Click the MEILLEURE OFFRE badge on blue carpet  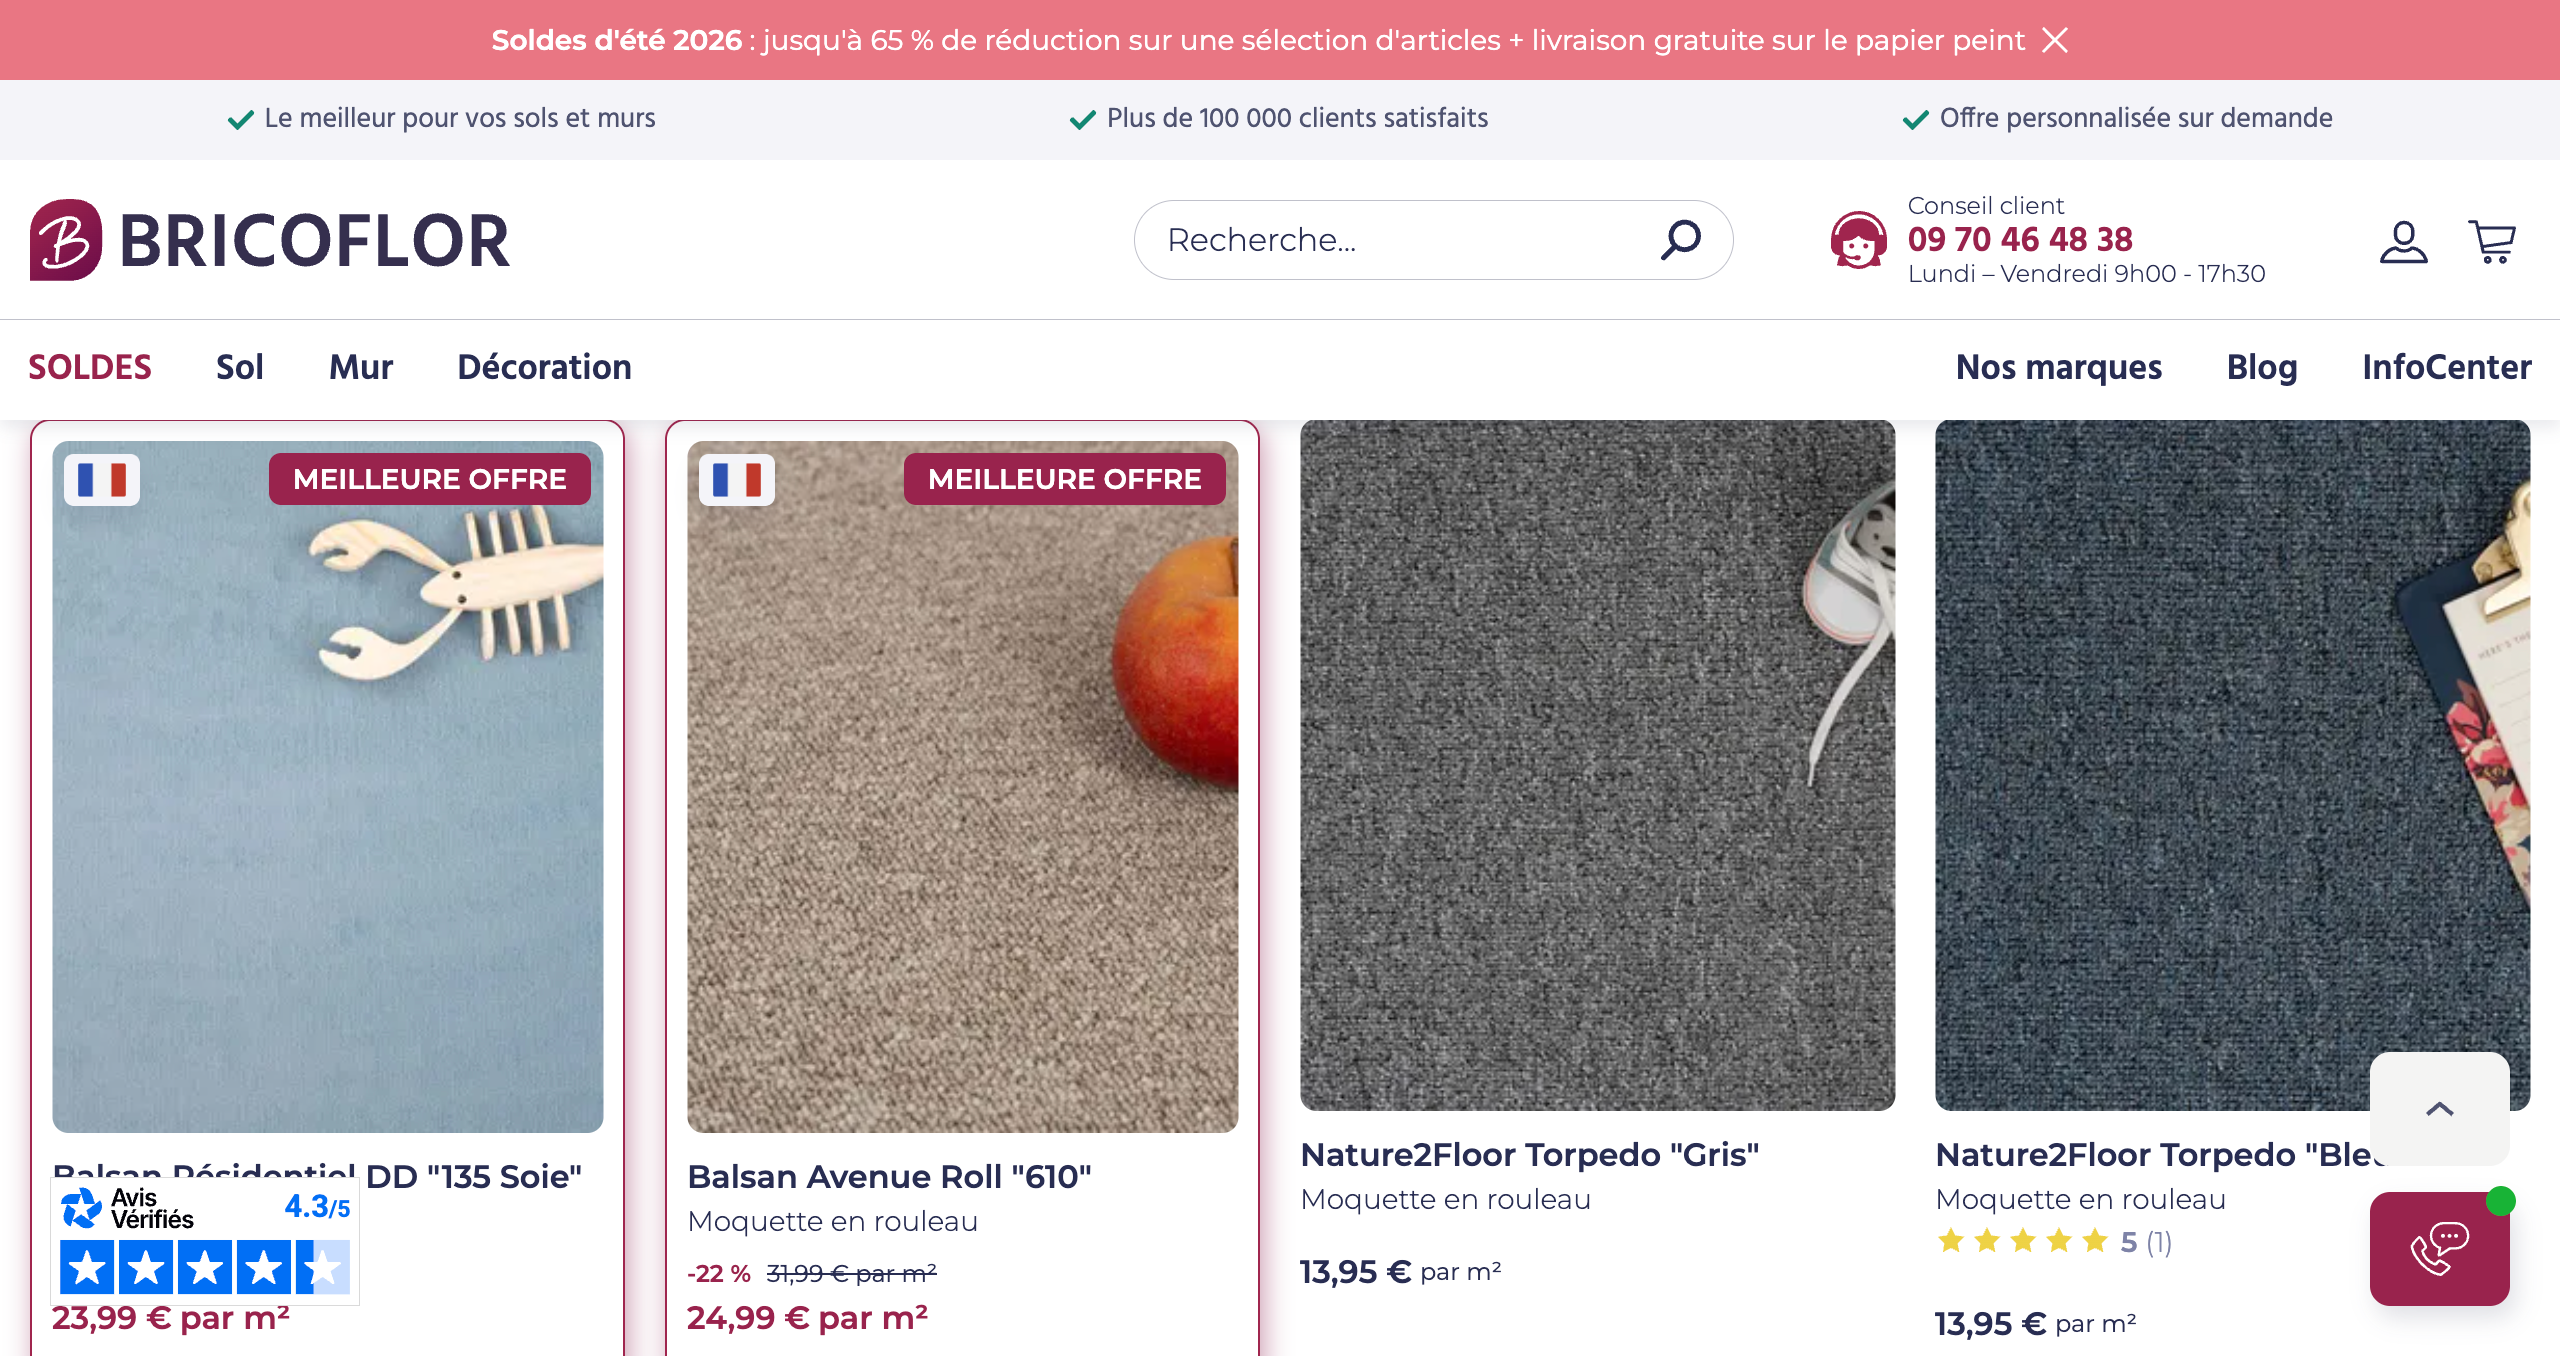[x=430, y=479]
